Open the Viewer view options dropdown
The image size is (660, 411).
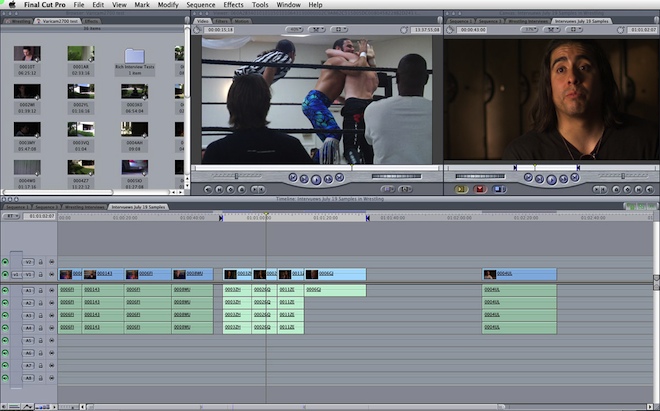point(339,30)
